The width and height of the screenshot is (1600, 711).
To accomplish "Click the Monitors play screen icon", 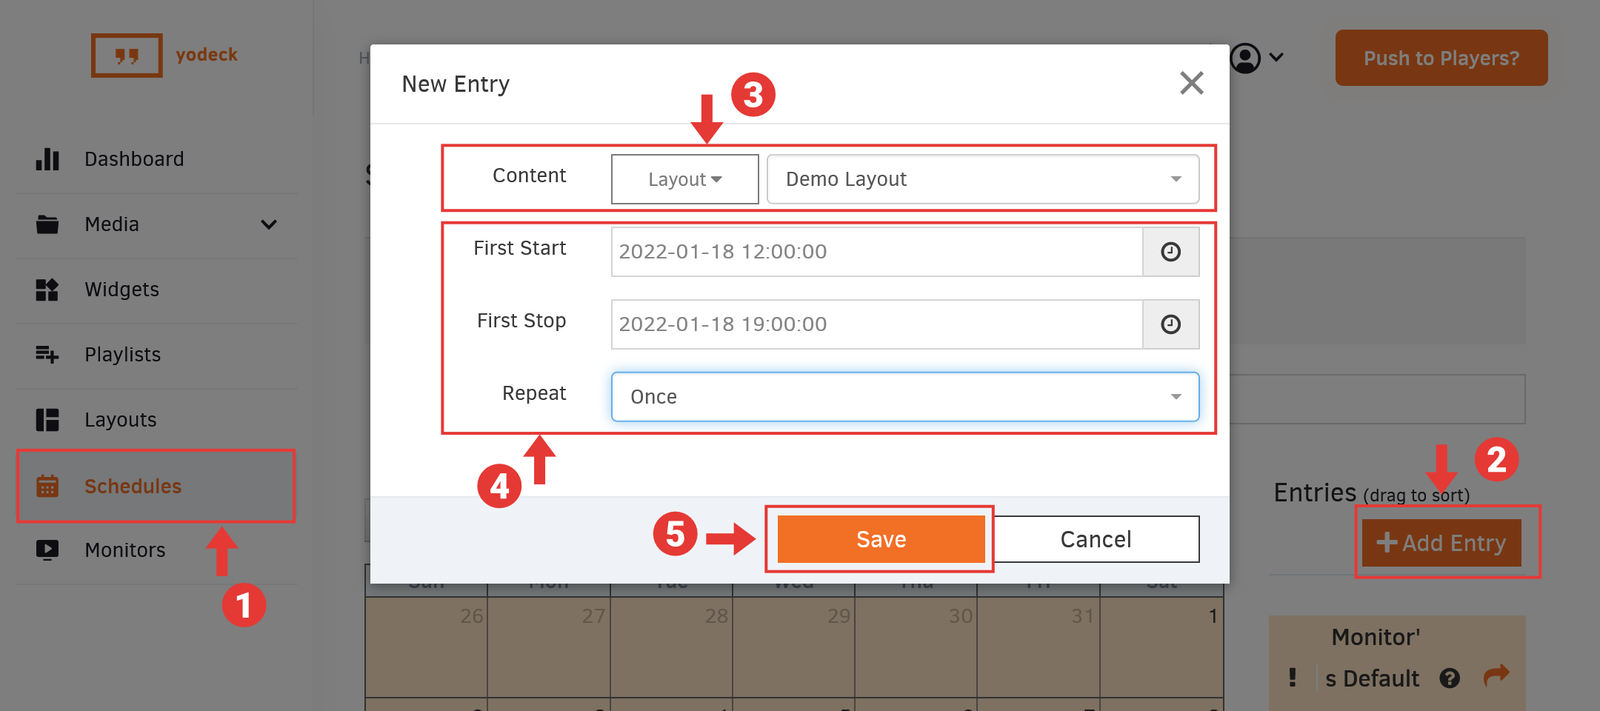I will tap(47, 550).
